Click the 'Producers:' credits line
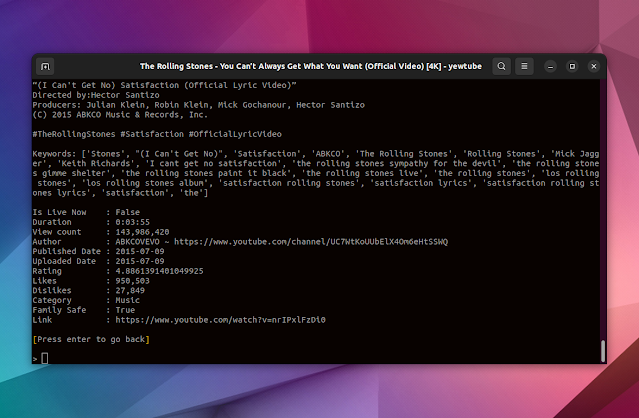The width and height of the screenshot is (639, 418). (198, 105)
